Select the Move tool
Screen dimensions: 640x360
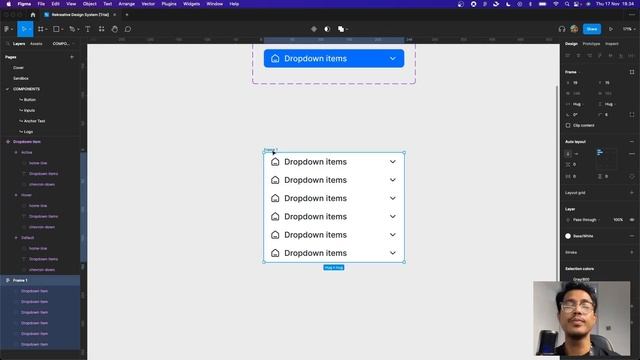tap(24, 29)
